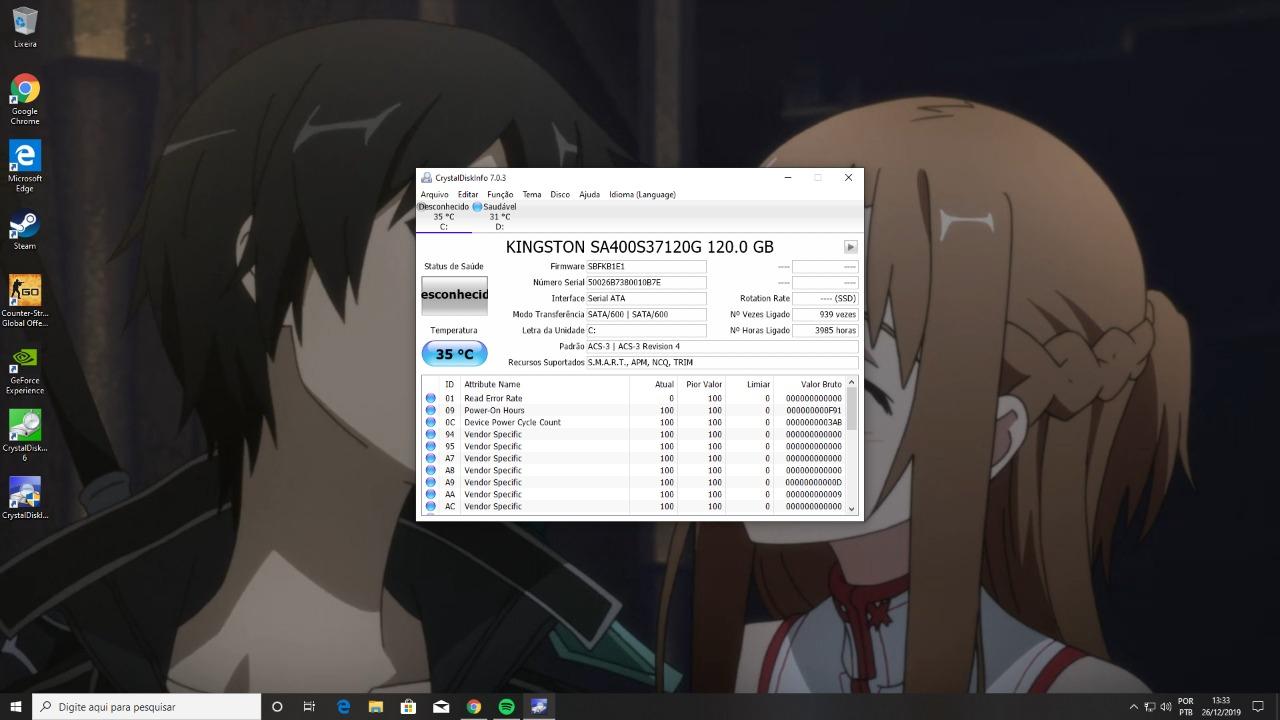The width and height of the screenshot is (1280, 720).
Task: Open the Tema menu
Action: (x=532, y=194)
